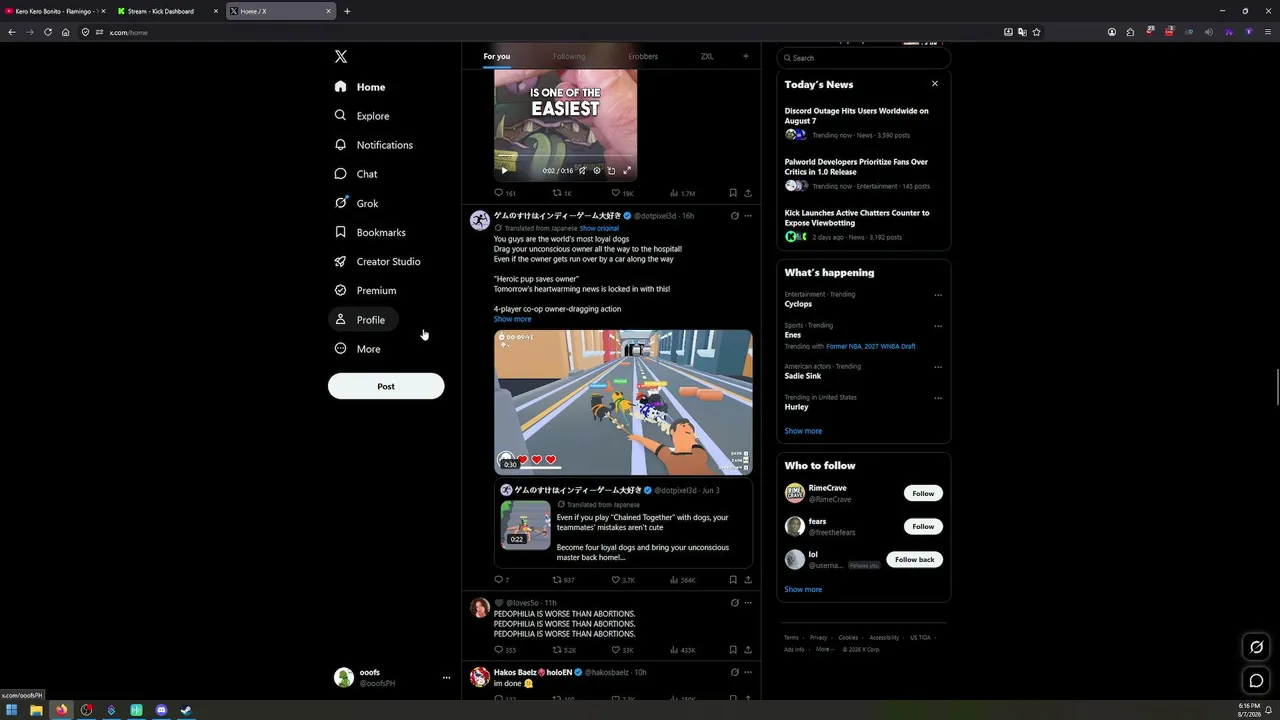Share the post with 364K views
1280x720 pixels.
[748, 580]
